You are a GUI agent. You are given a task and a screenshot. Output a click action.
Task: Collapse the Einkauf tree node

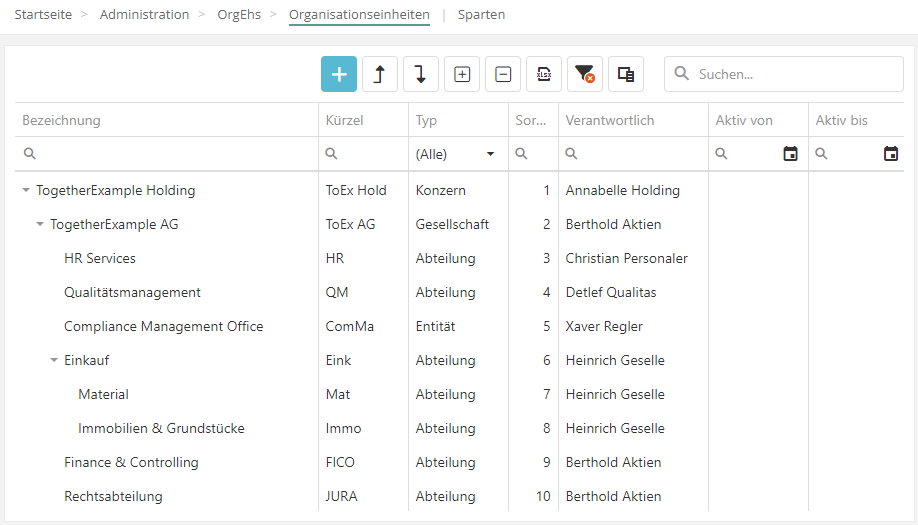(x=54, y=360)
